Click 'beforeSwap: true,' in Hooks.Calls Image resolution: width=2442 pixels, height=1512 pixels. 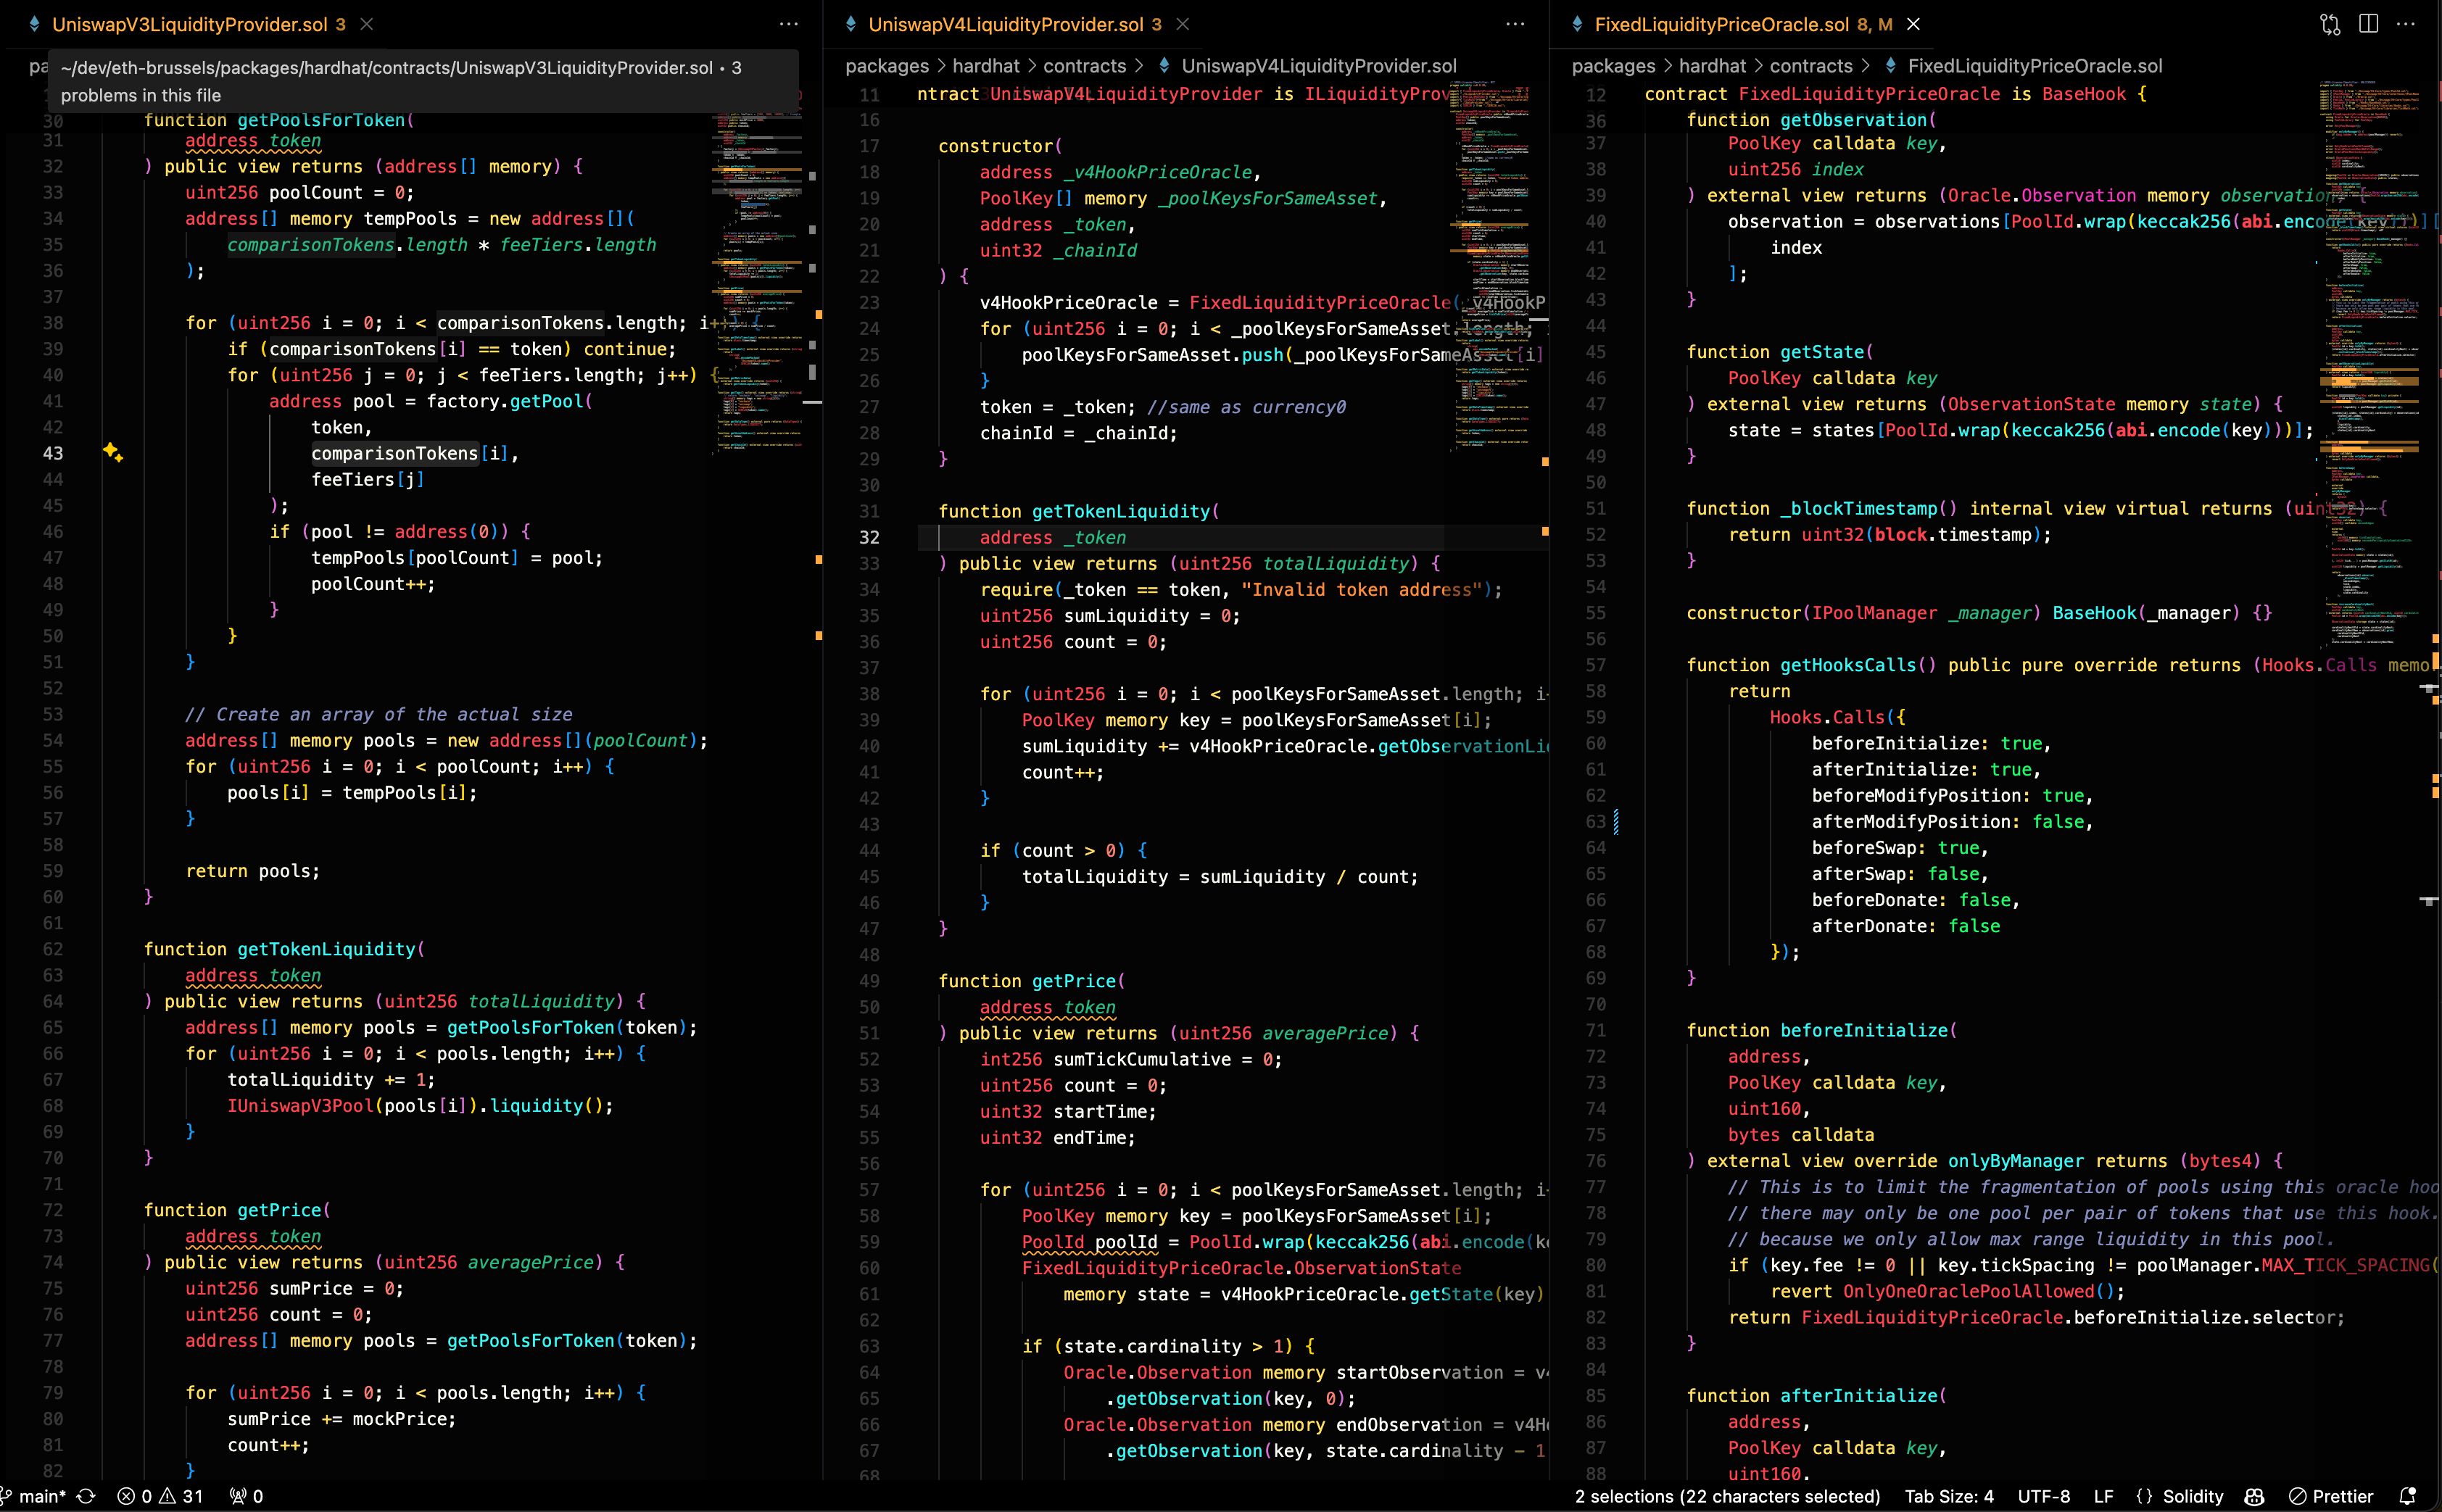click(1900, 847)
